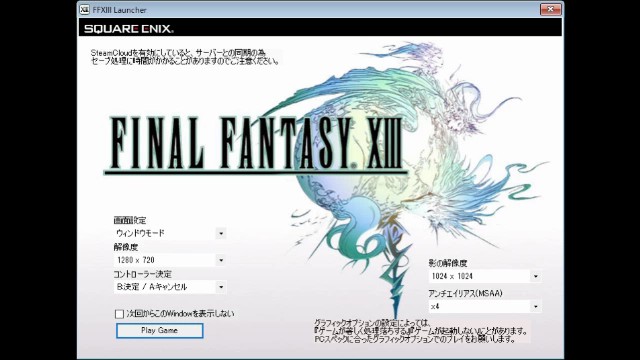Image resolution: width=640 pixels, height=360 pixels.
Task: Click the SQUARE ENIX logo
Action: [129, 29]
